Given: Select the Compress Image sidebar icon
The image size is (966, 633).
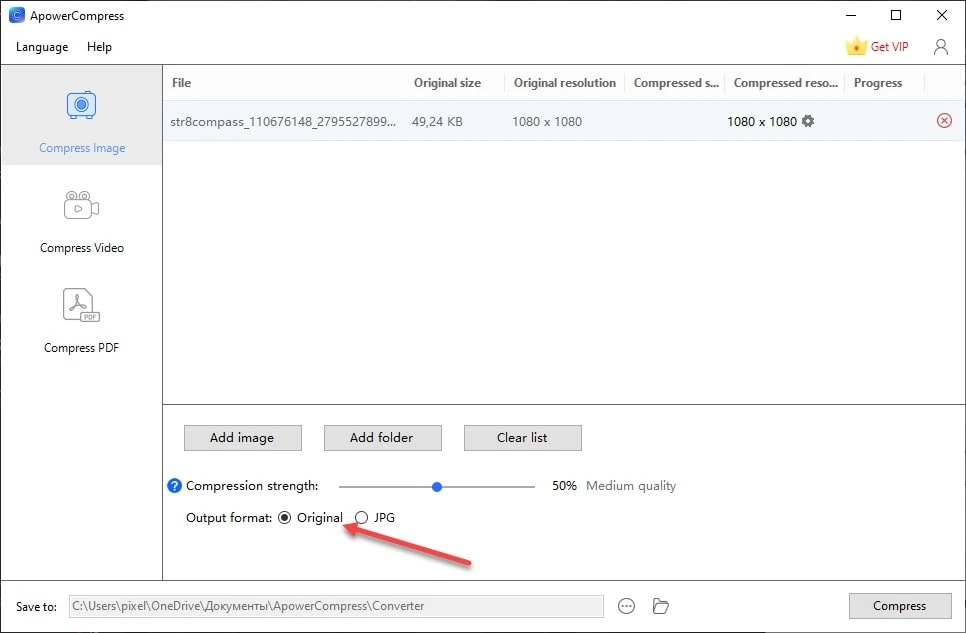Looking at the screenshot, I should (x=81, y=105).
